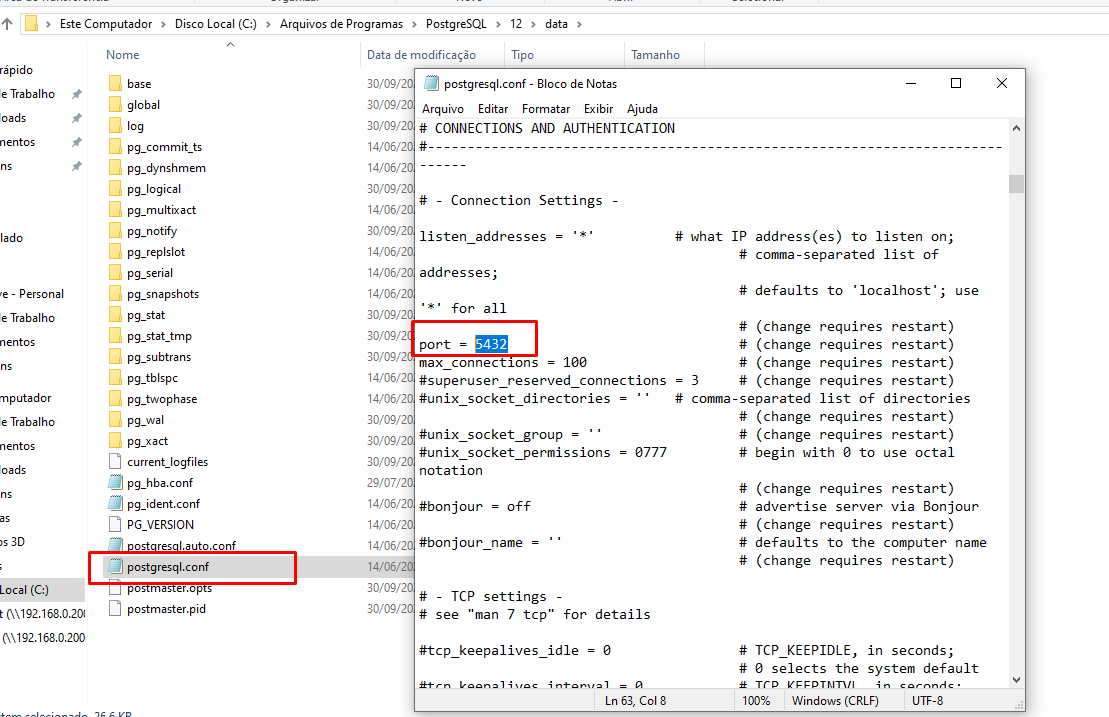Select the pg_hba.conf file icon

[115, 483]
